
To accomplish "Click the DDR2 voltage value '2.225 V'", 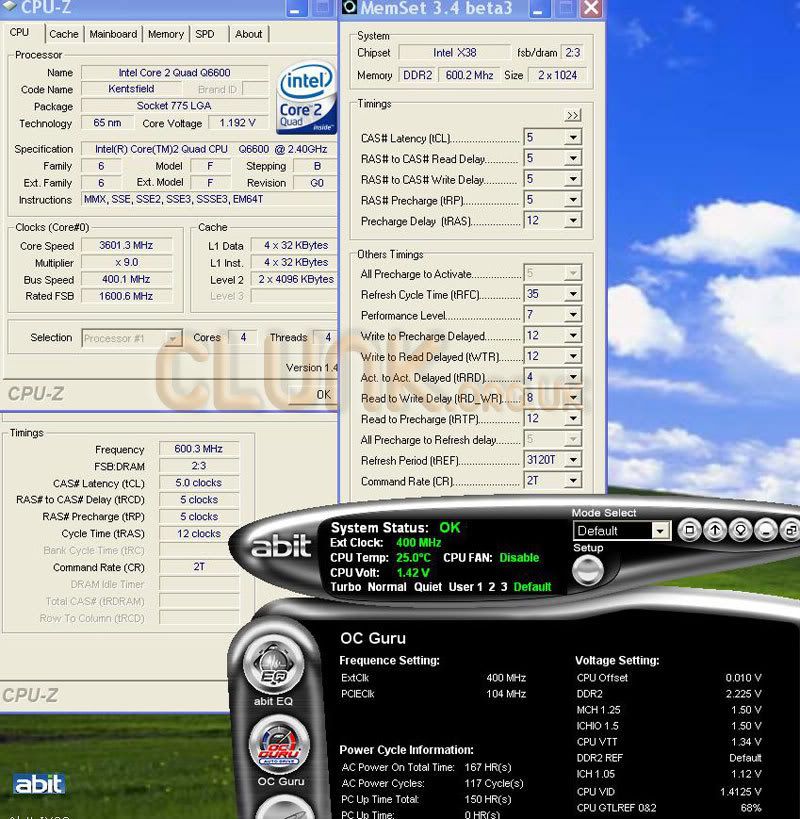I will point(743,694).
